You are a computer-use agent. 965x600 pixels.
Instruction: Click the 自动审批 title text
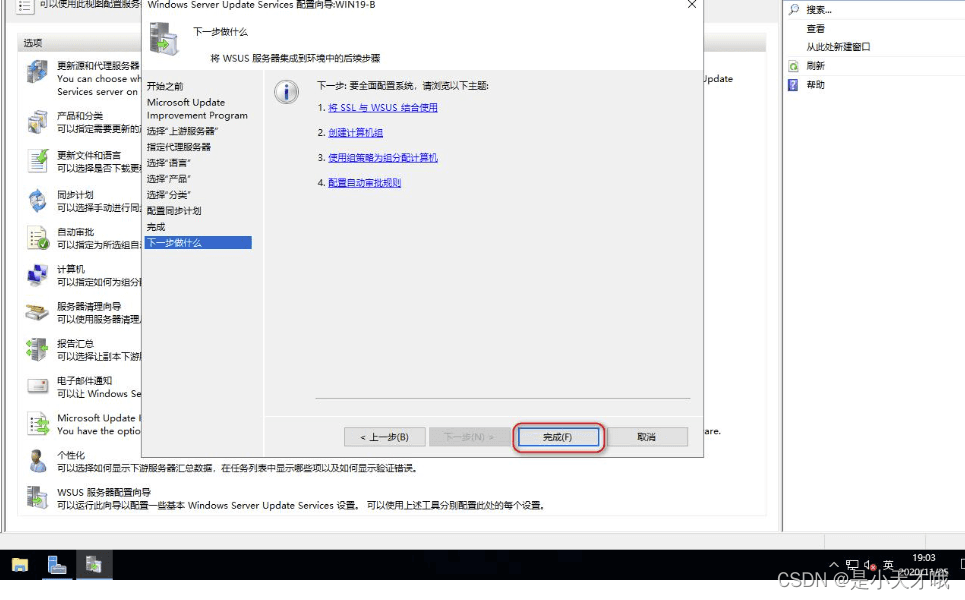(x=75, y=232)
